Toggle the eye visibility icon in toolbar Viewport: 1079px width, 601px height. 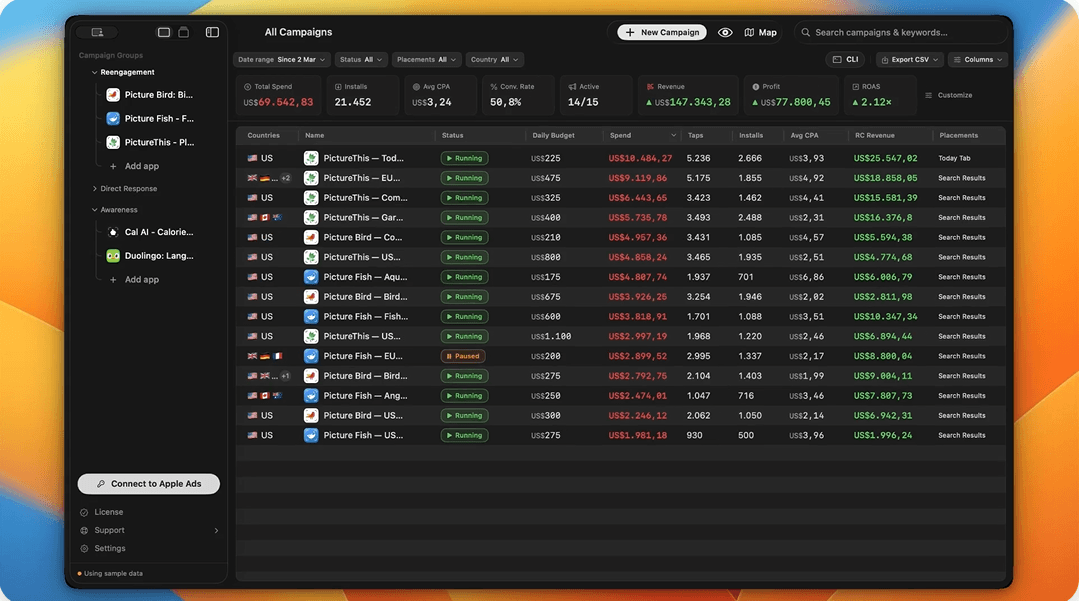(x=725, y=32)
